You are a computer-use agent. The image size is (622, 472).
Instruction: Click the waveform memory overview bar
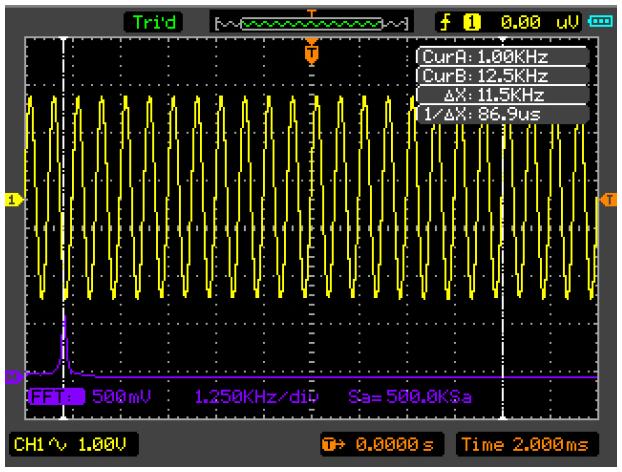point(311,23)
